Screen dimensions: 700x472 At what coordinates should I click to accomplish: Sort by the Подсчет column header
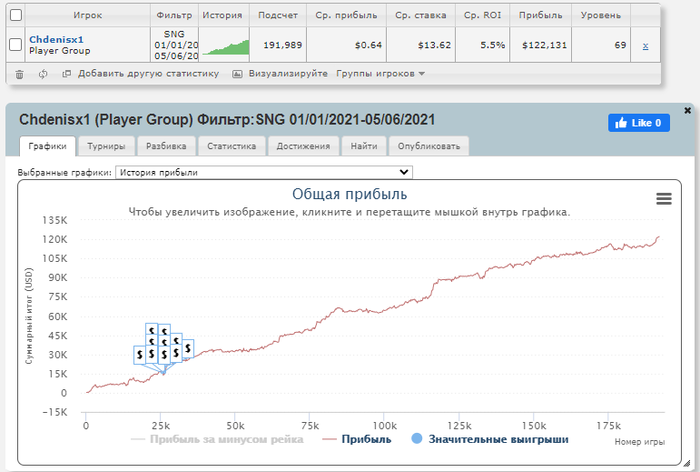[x=278, y=15]
